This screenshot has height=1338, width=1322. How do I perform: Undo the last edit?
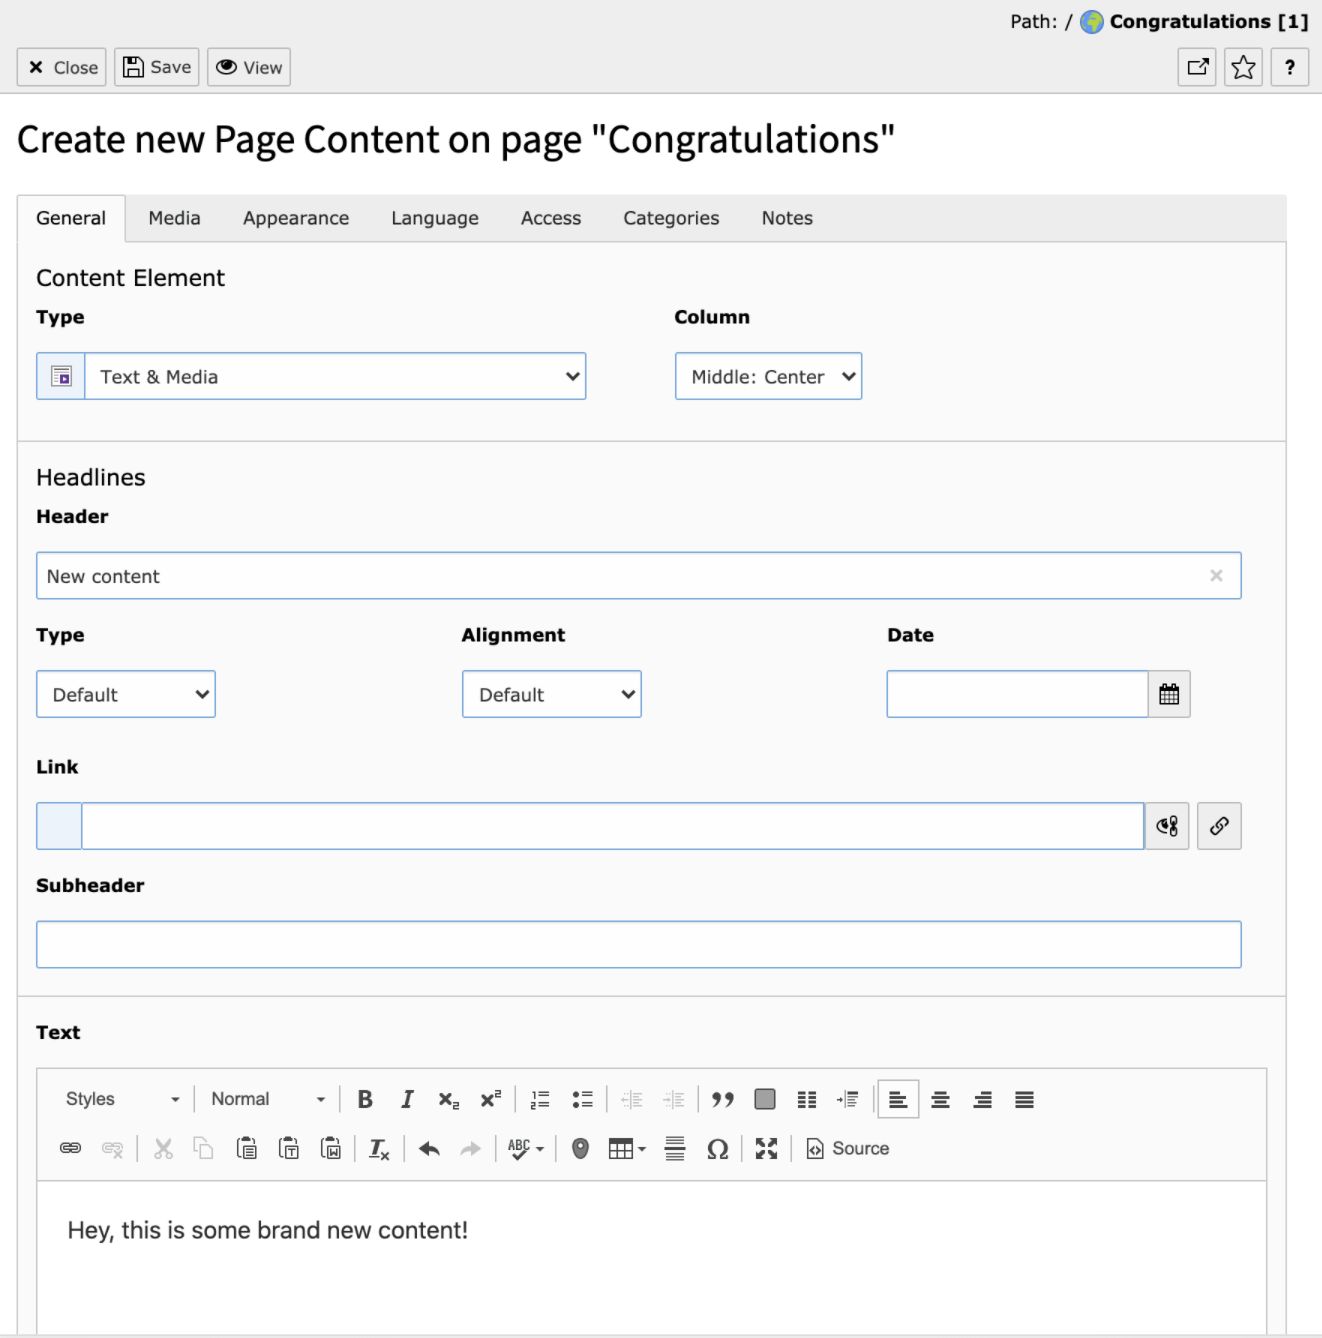pos(429,1148)
